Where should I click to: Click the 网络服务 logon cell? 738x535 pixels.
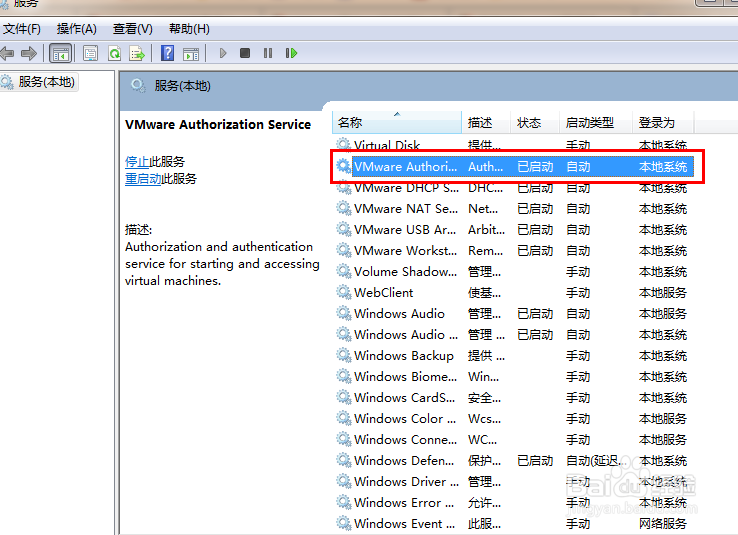(x=663, y=524)
